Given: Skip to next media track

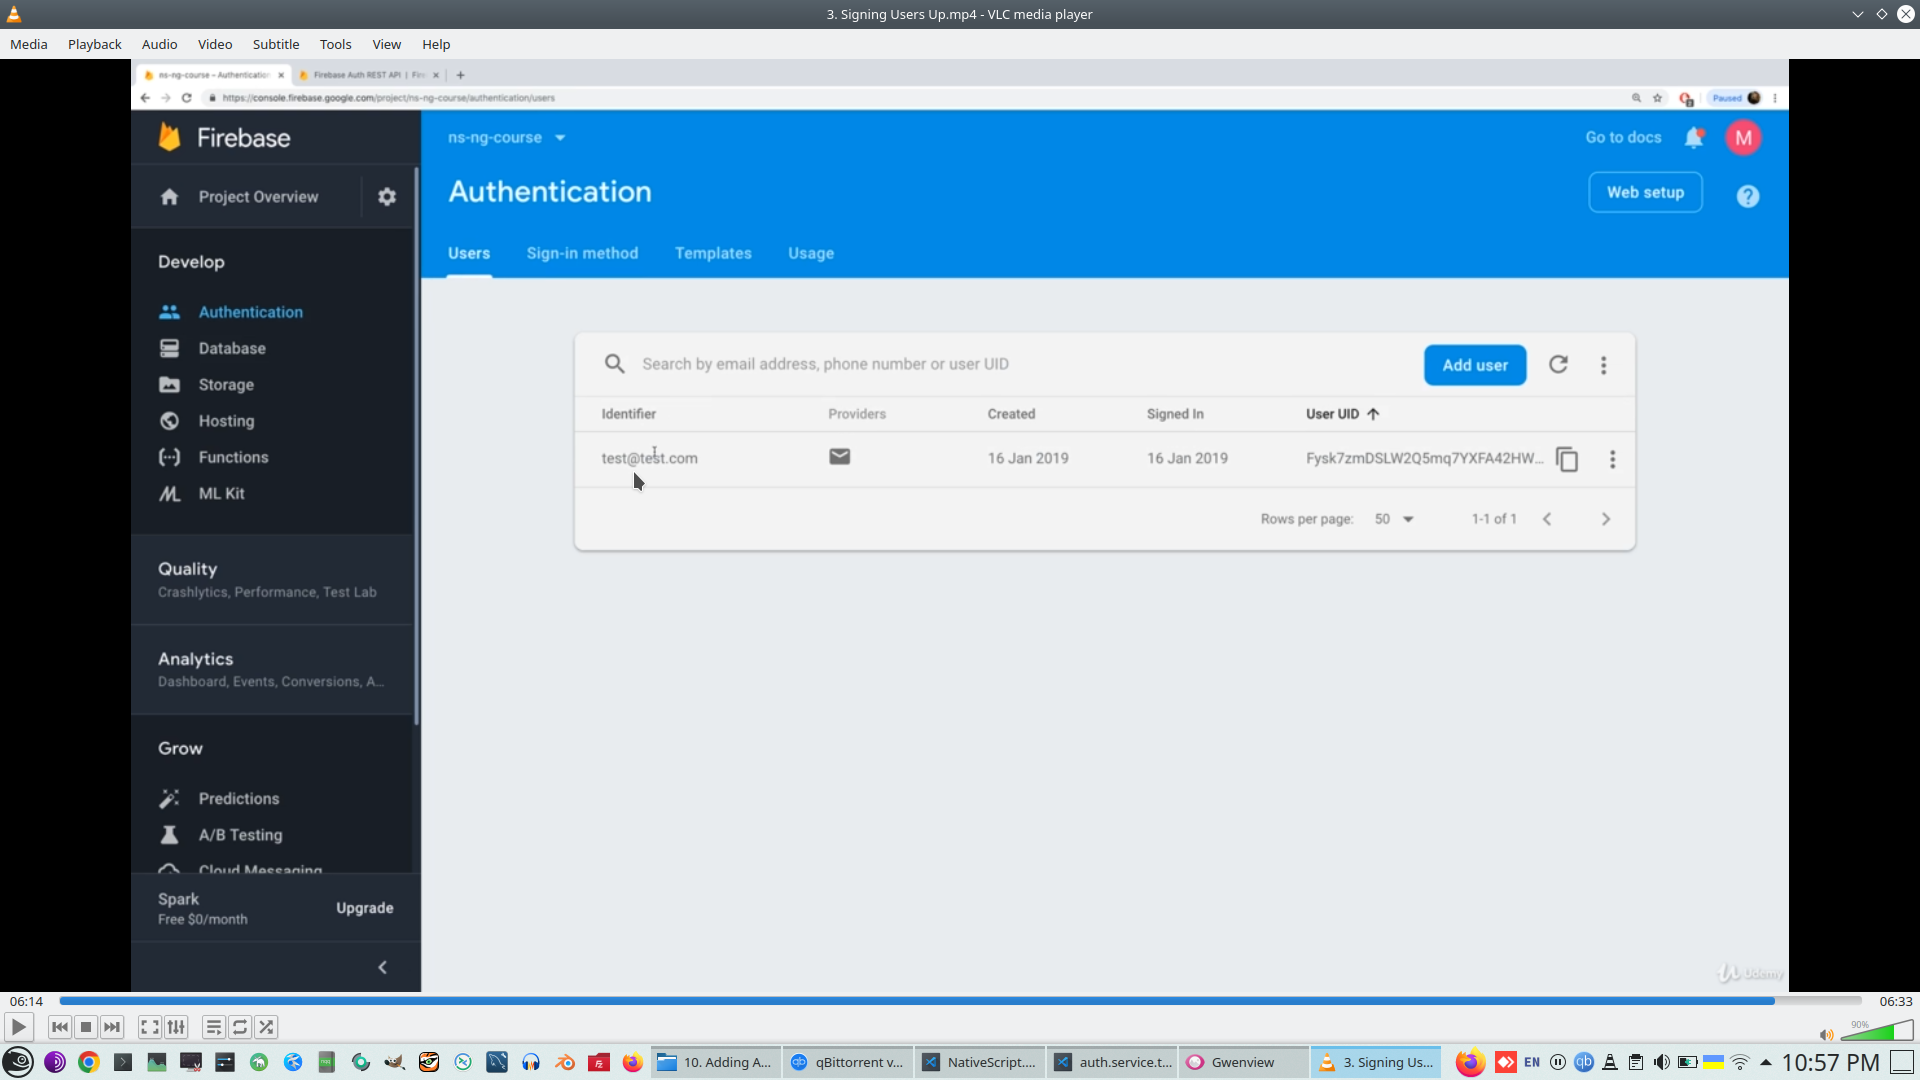Looking at the screenshot, I should tap(112, 1027).
